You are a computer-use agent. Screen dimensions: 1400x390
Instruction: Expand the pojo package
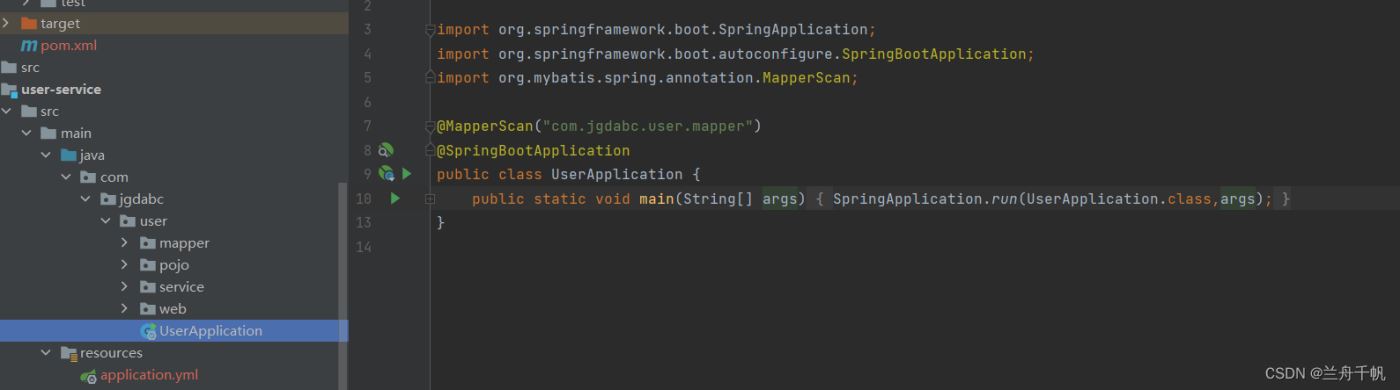pos(125,265)
